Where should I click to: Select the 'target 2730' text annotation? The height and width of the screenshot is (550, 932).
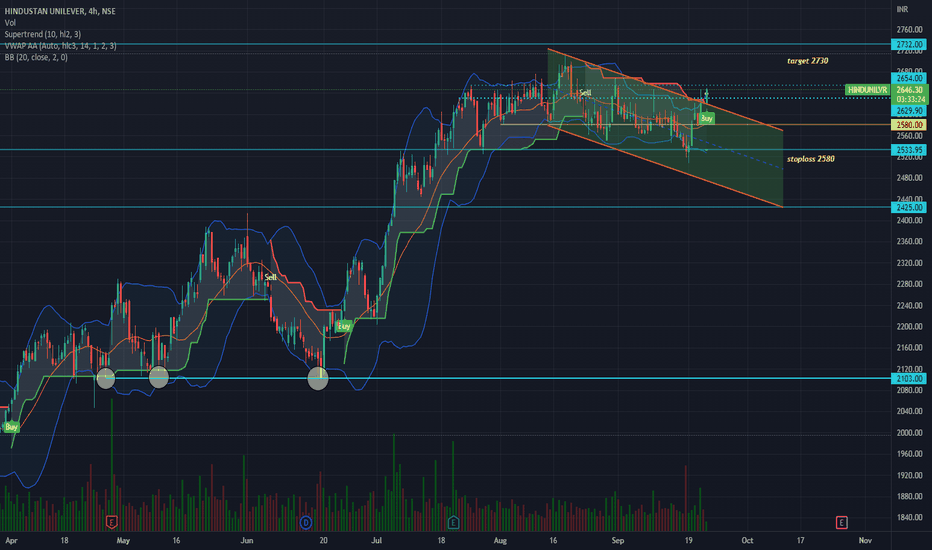tap(807, 61)
